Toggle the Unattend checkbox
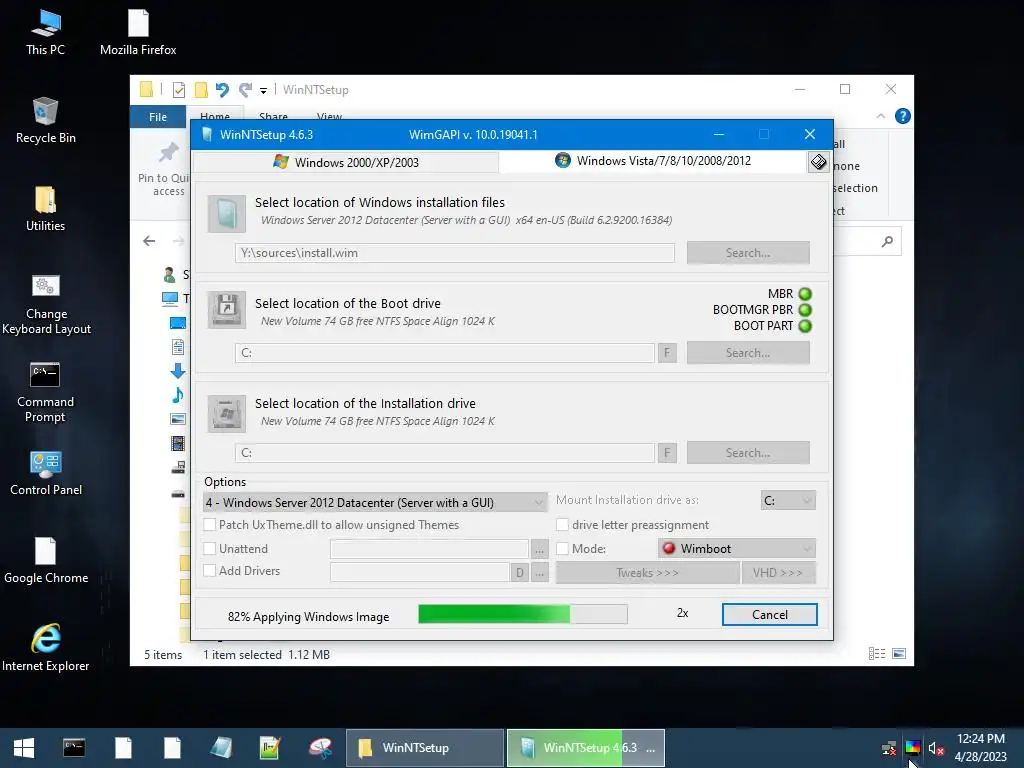This screenshot has width=1024, height=768. [210, 549]
